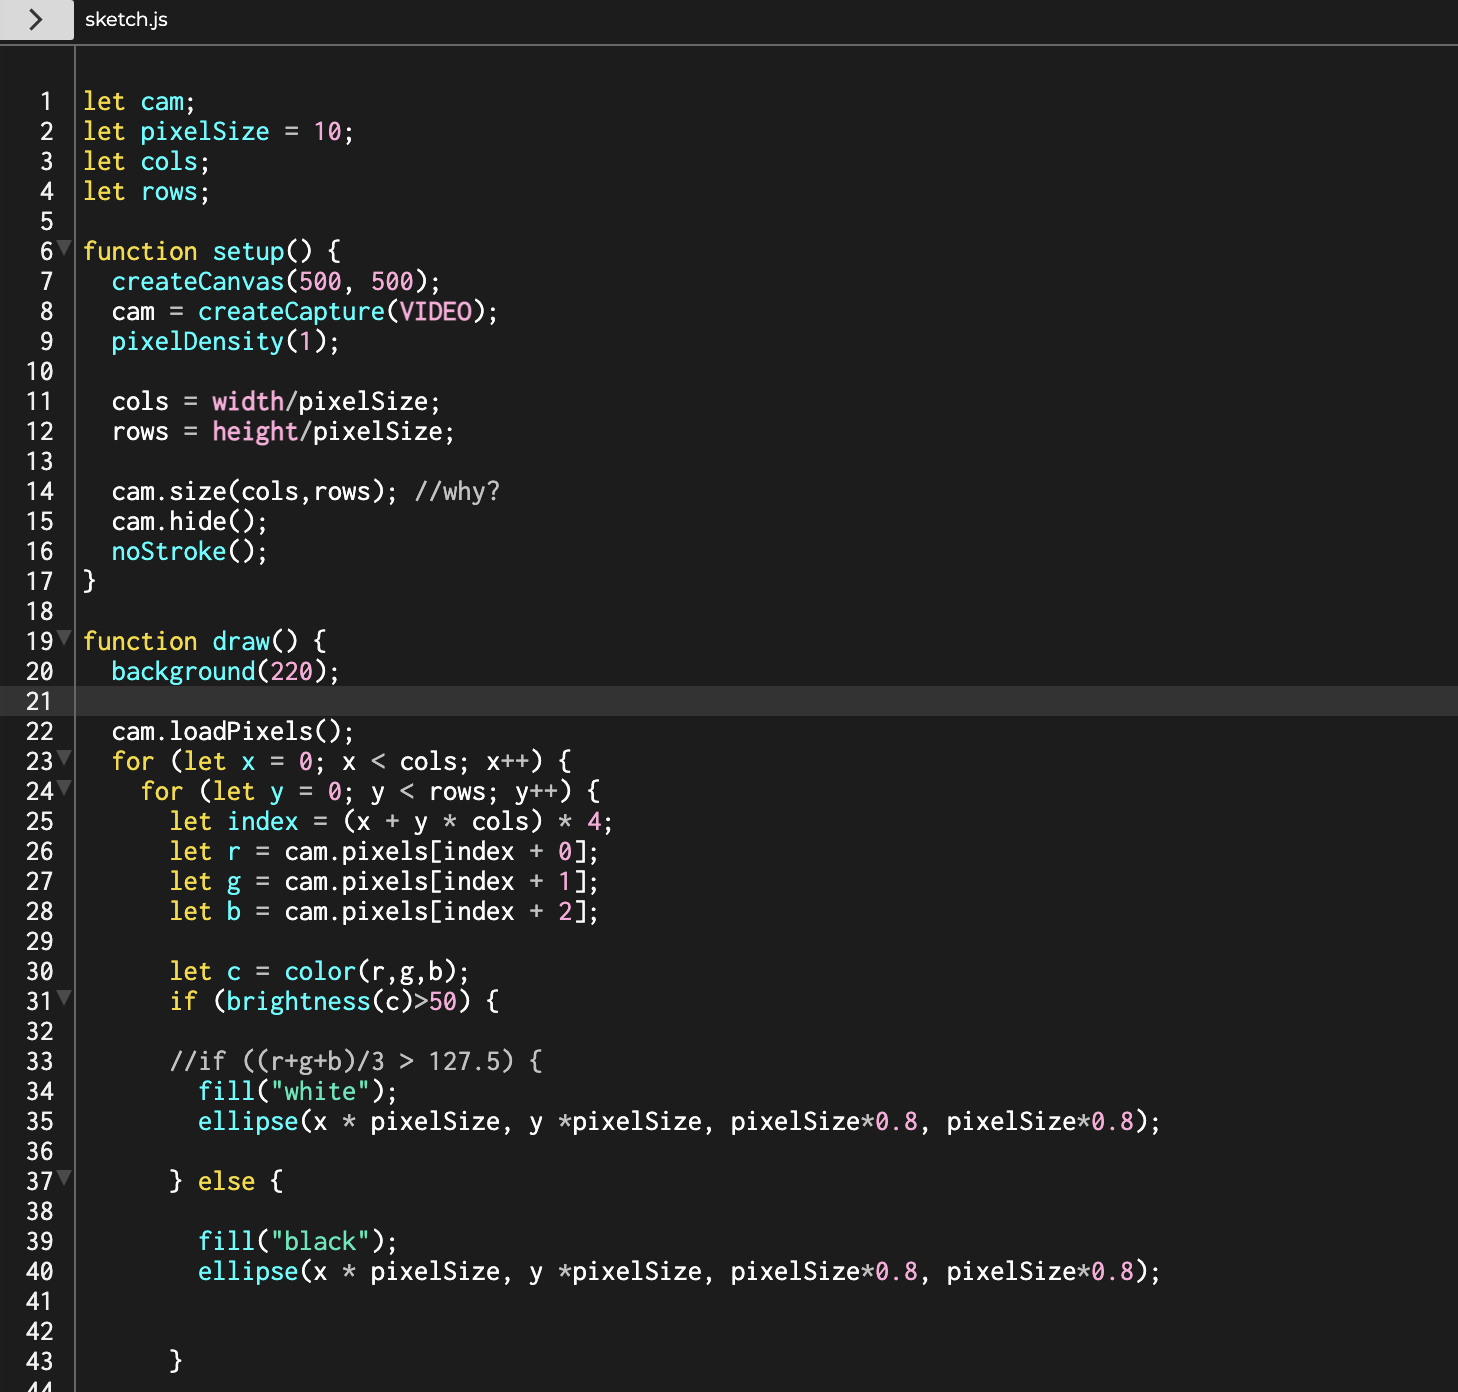Click the //why? comment on line 14

457,492
